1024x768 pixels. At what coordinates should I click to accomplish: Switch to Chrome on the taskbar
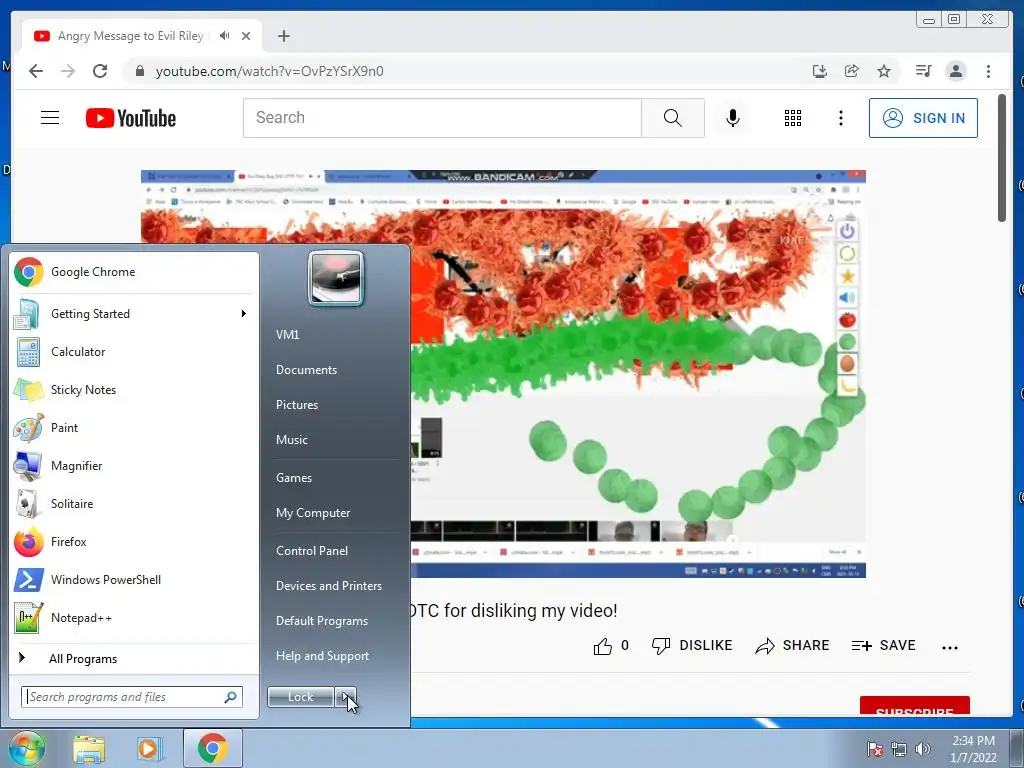(x=213, y=748)
